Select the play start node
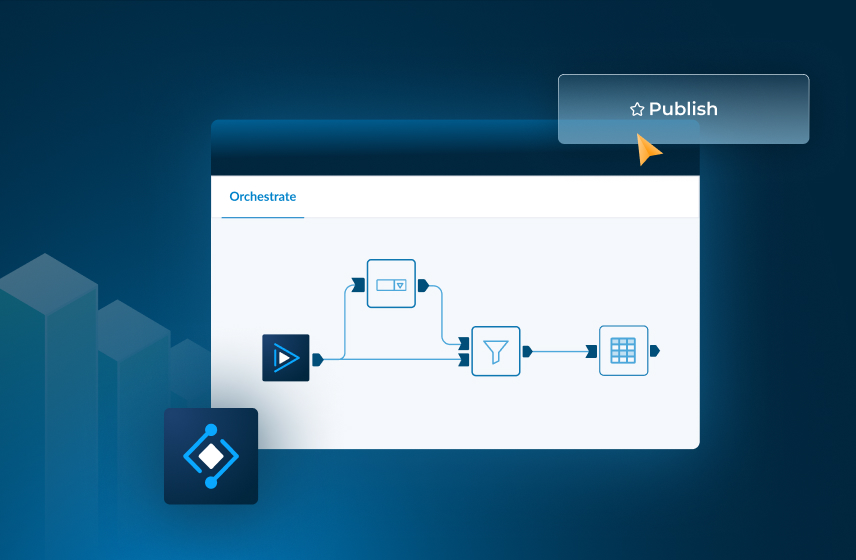Image resolution: width=856 pixels, height=560 pixels. (286, 358)
